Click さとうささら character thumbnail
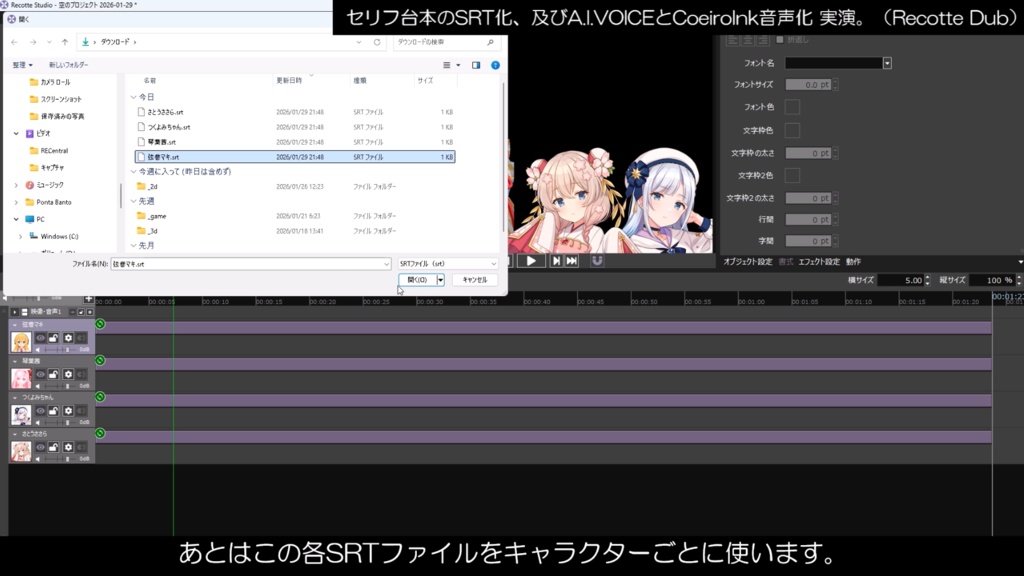1024x576 pixels. click(x=21, y=451)
